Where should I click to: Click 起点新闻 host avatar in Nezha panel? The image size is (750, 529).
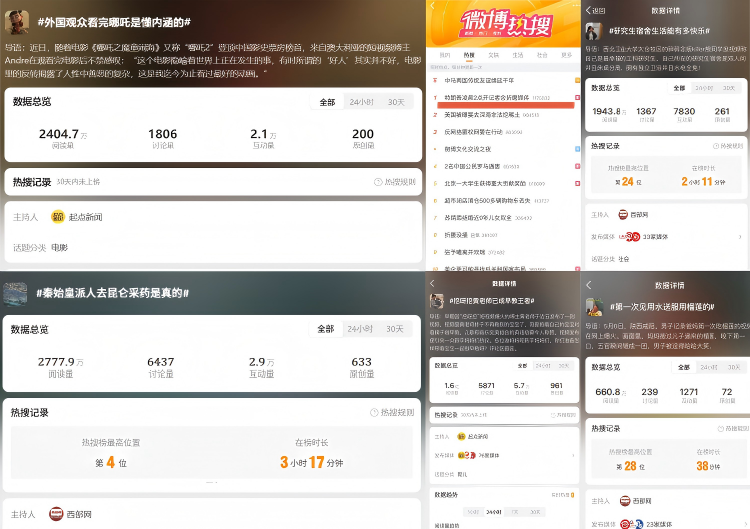click(58, 217)
